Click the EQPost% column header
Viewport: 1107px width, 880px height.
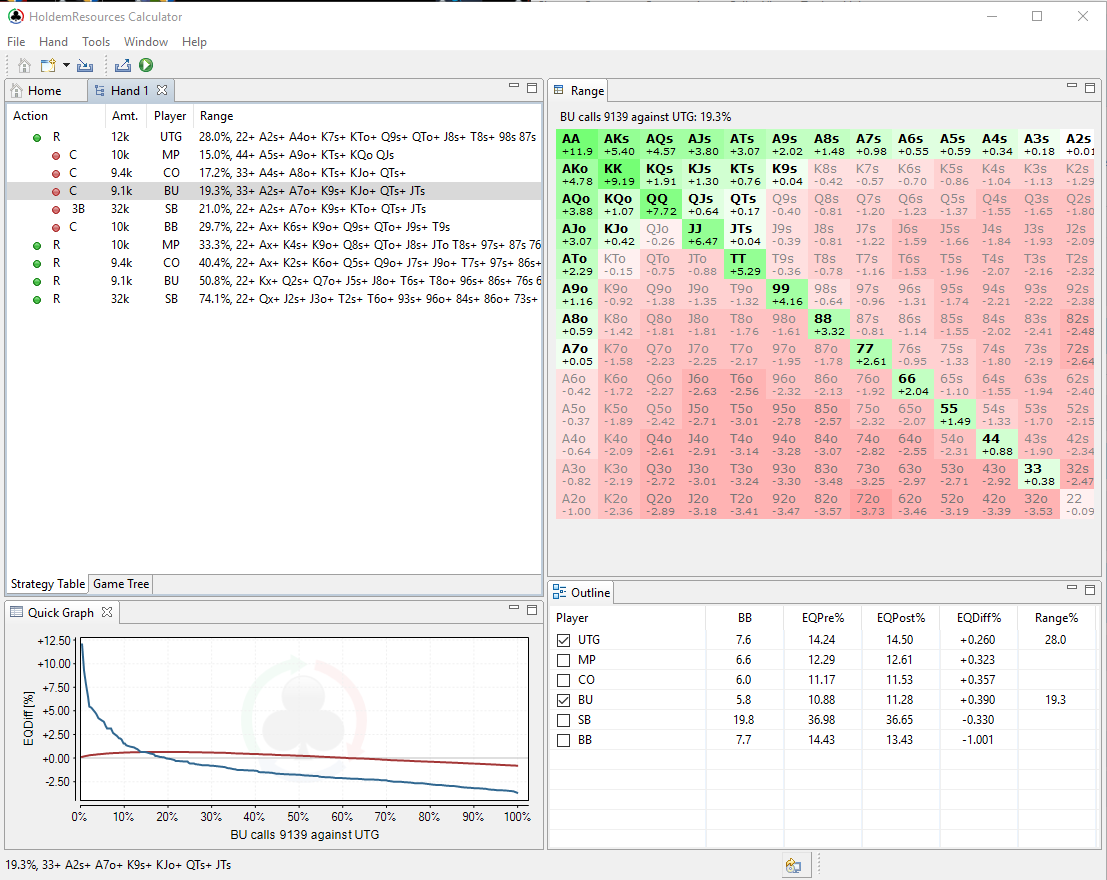pos(900,618)
